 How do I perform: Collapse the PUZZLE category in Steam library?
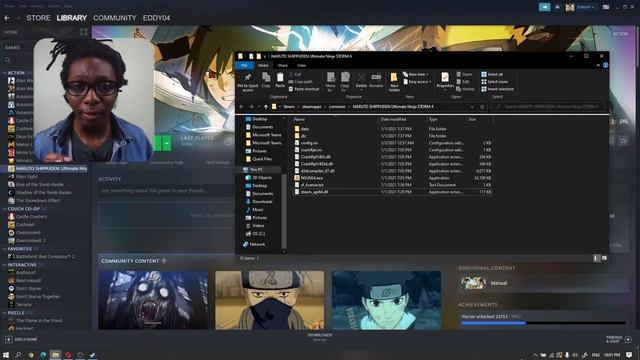4,313
